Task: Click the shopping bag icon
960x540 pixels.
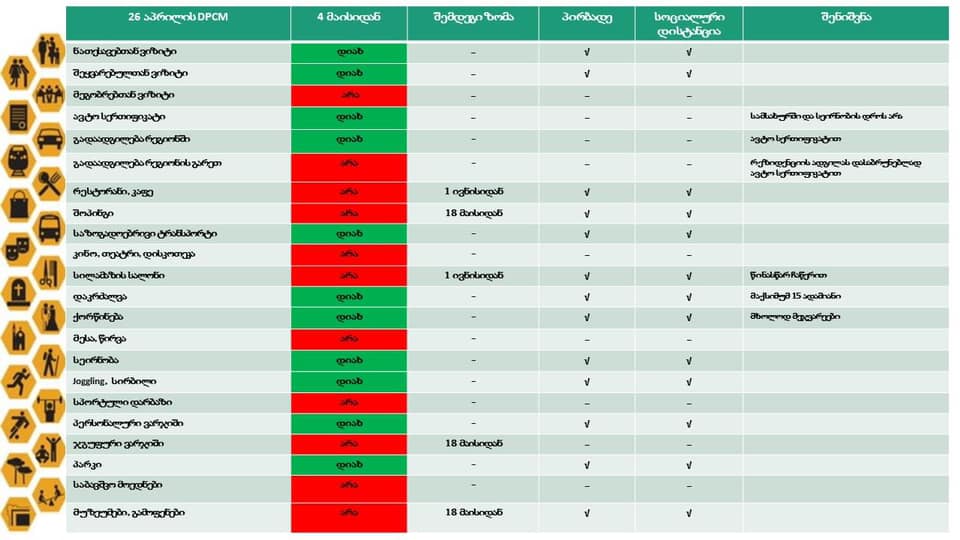Action: click(x=19, y=205)
